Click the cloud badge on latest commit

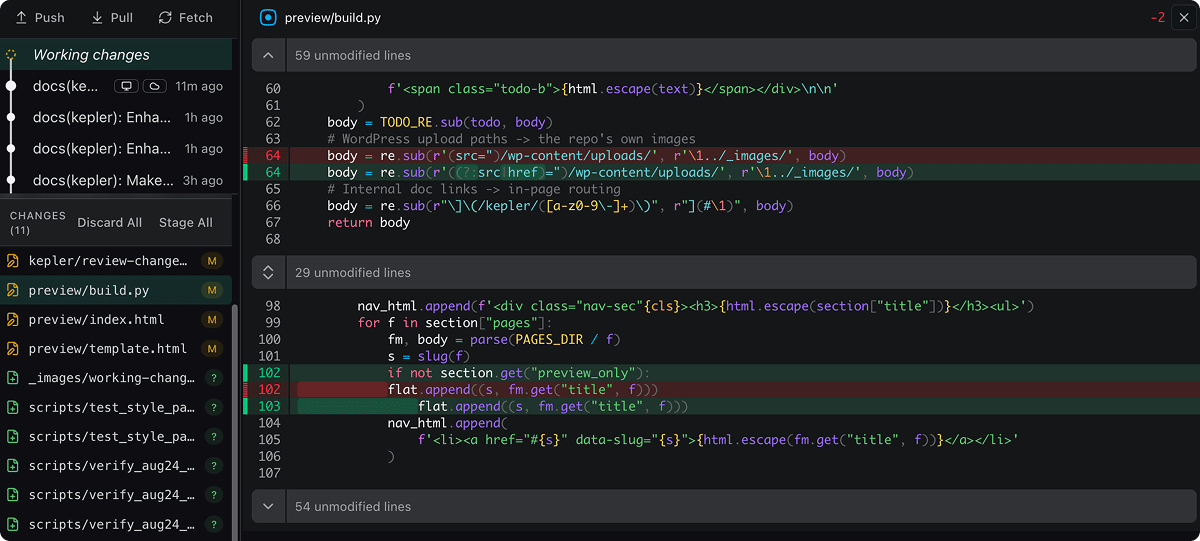coord(154,86)
